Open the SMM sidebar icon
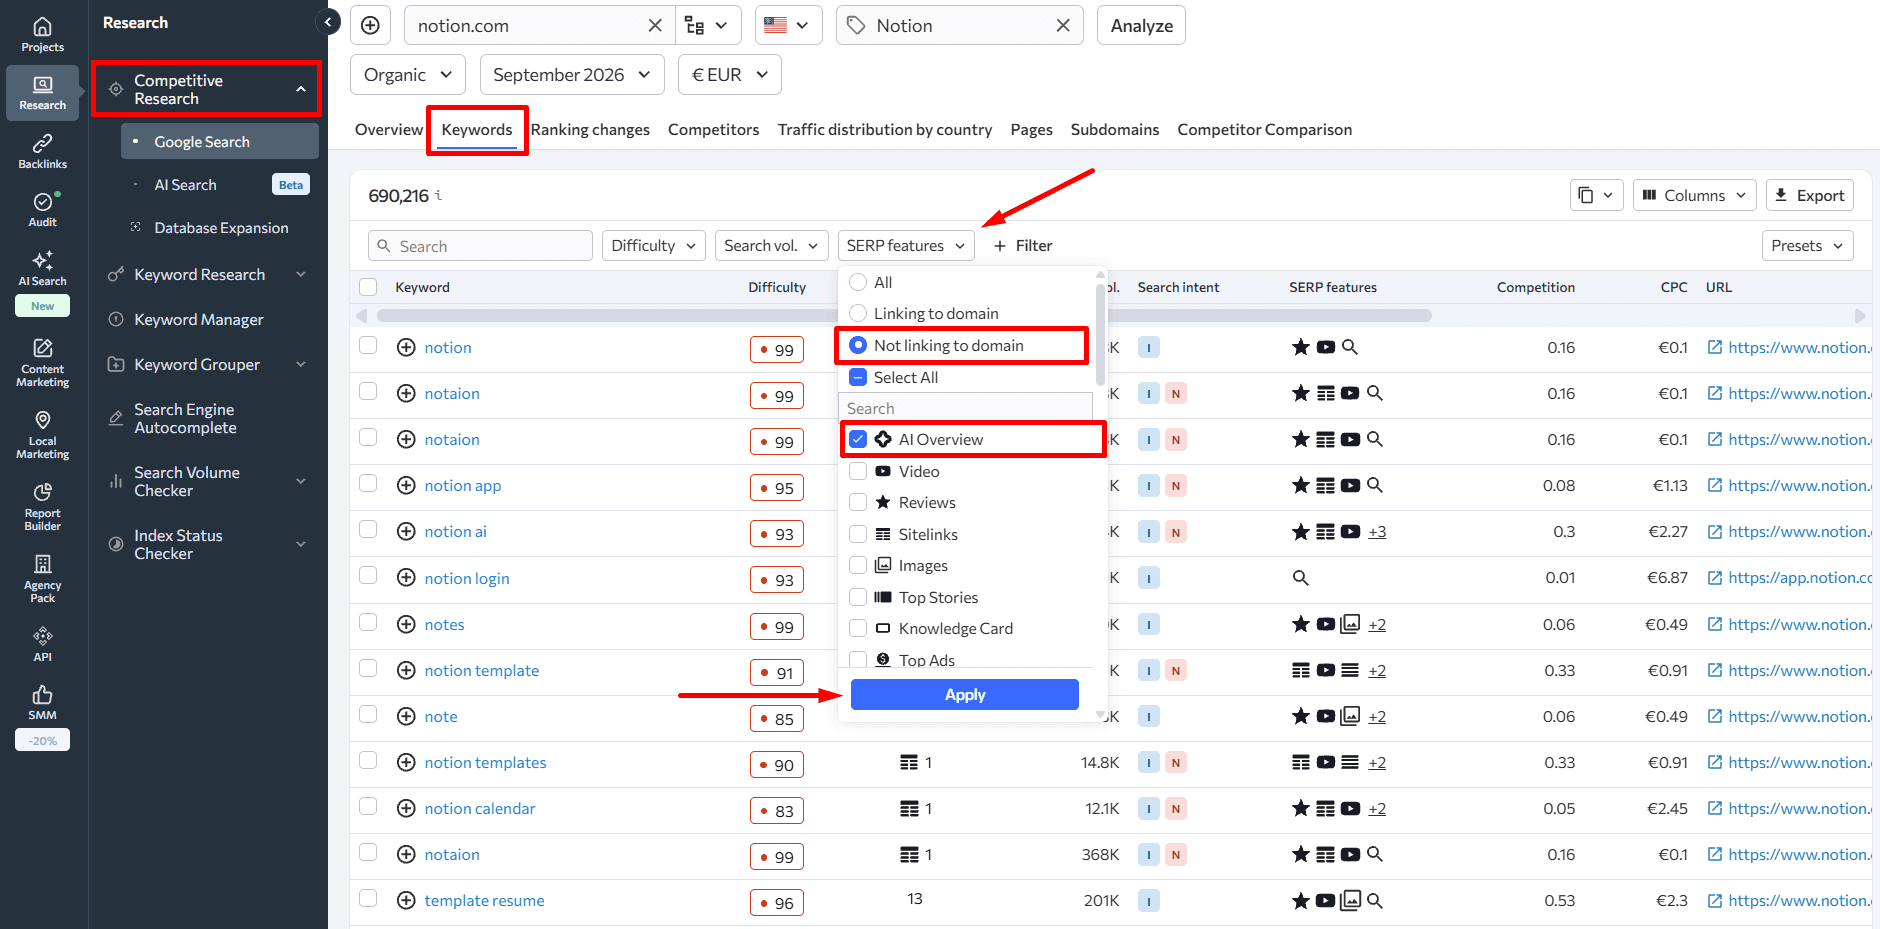The image size is (1880, 929). [42, 702]
